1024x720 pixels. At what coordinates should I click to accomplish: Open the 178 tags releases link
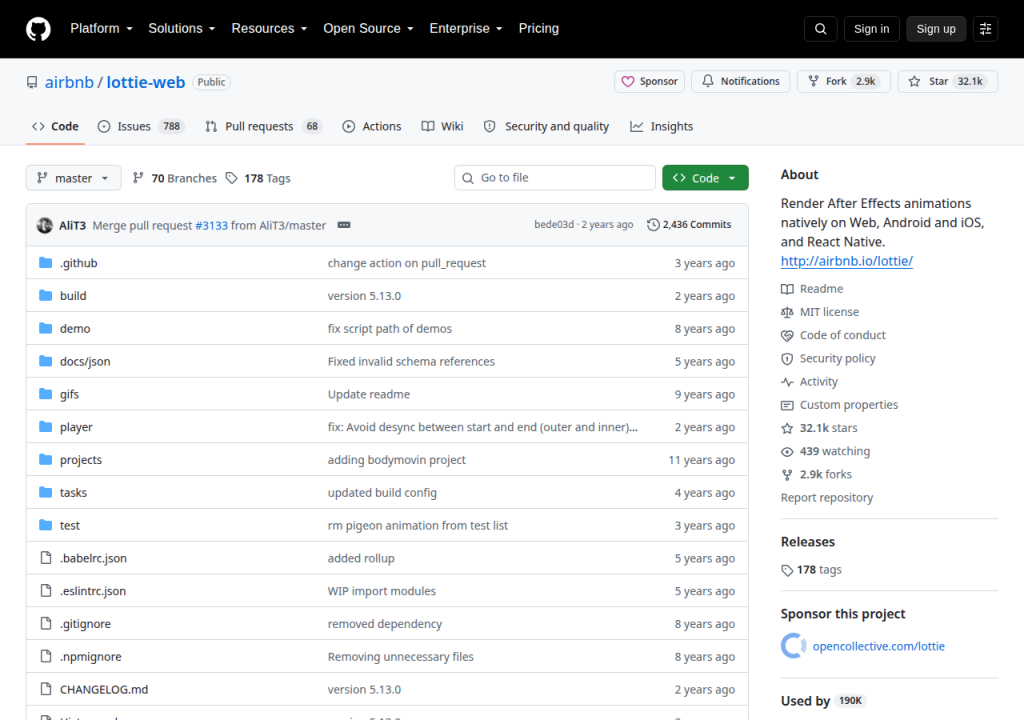tap(811, 570)
